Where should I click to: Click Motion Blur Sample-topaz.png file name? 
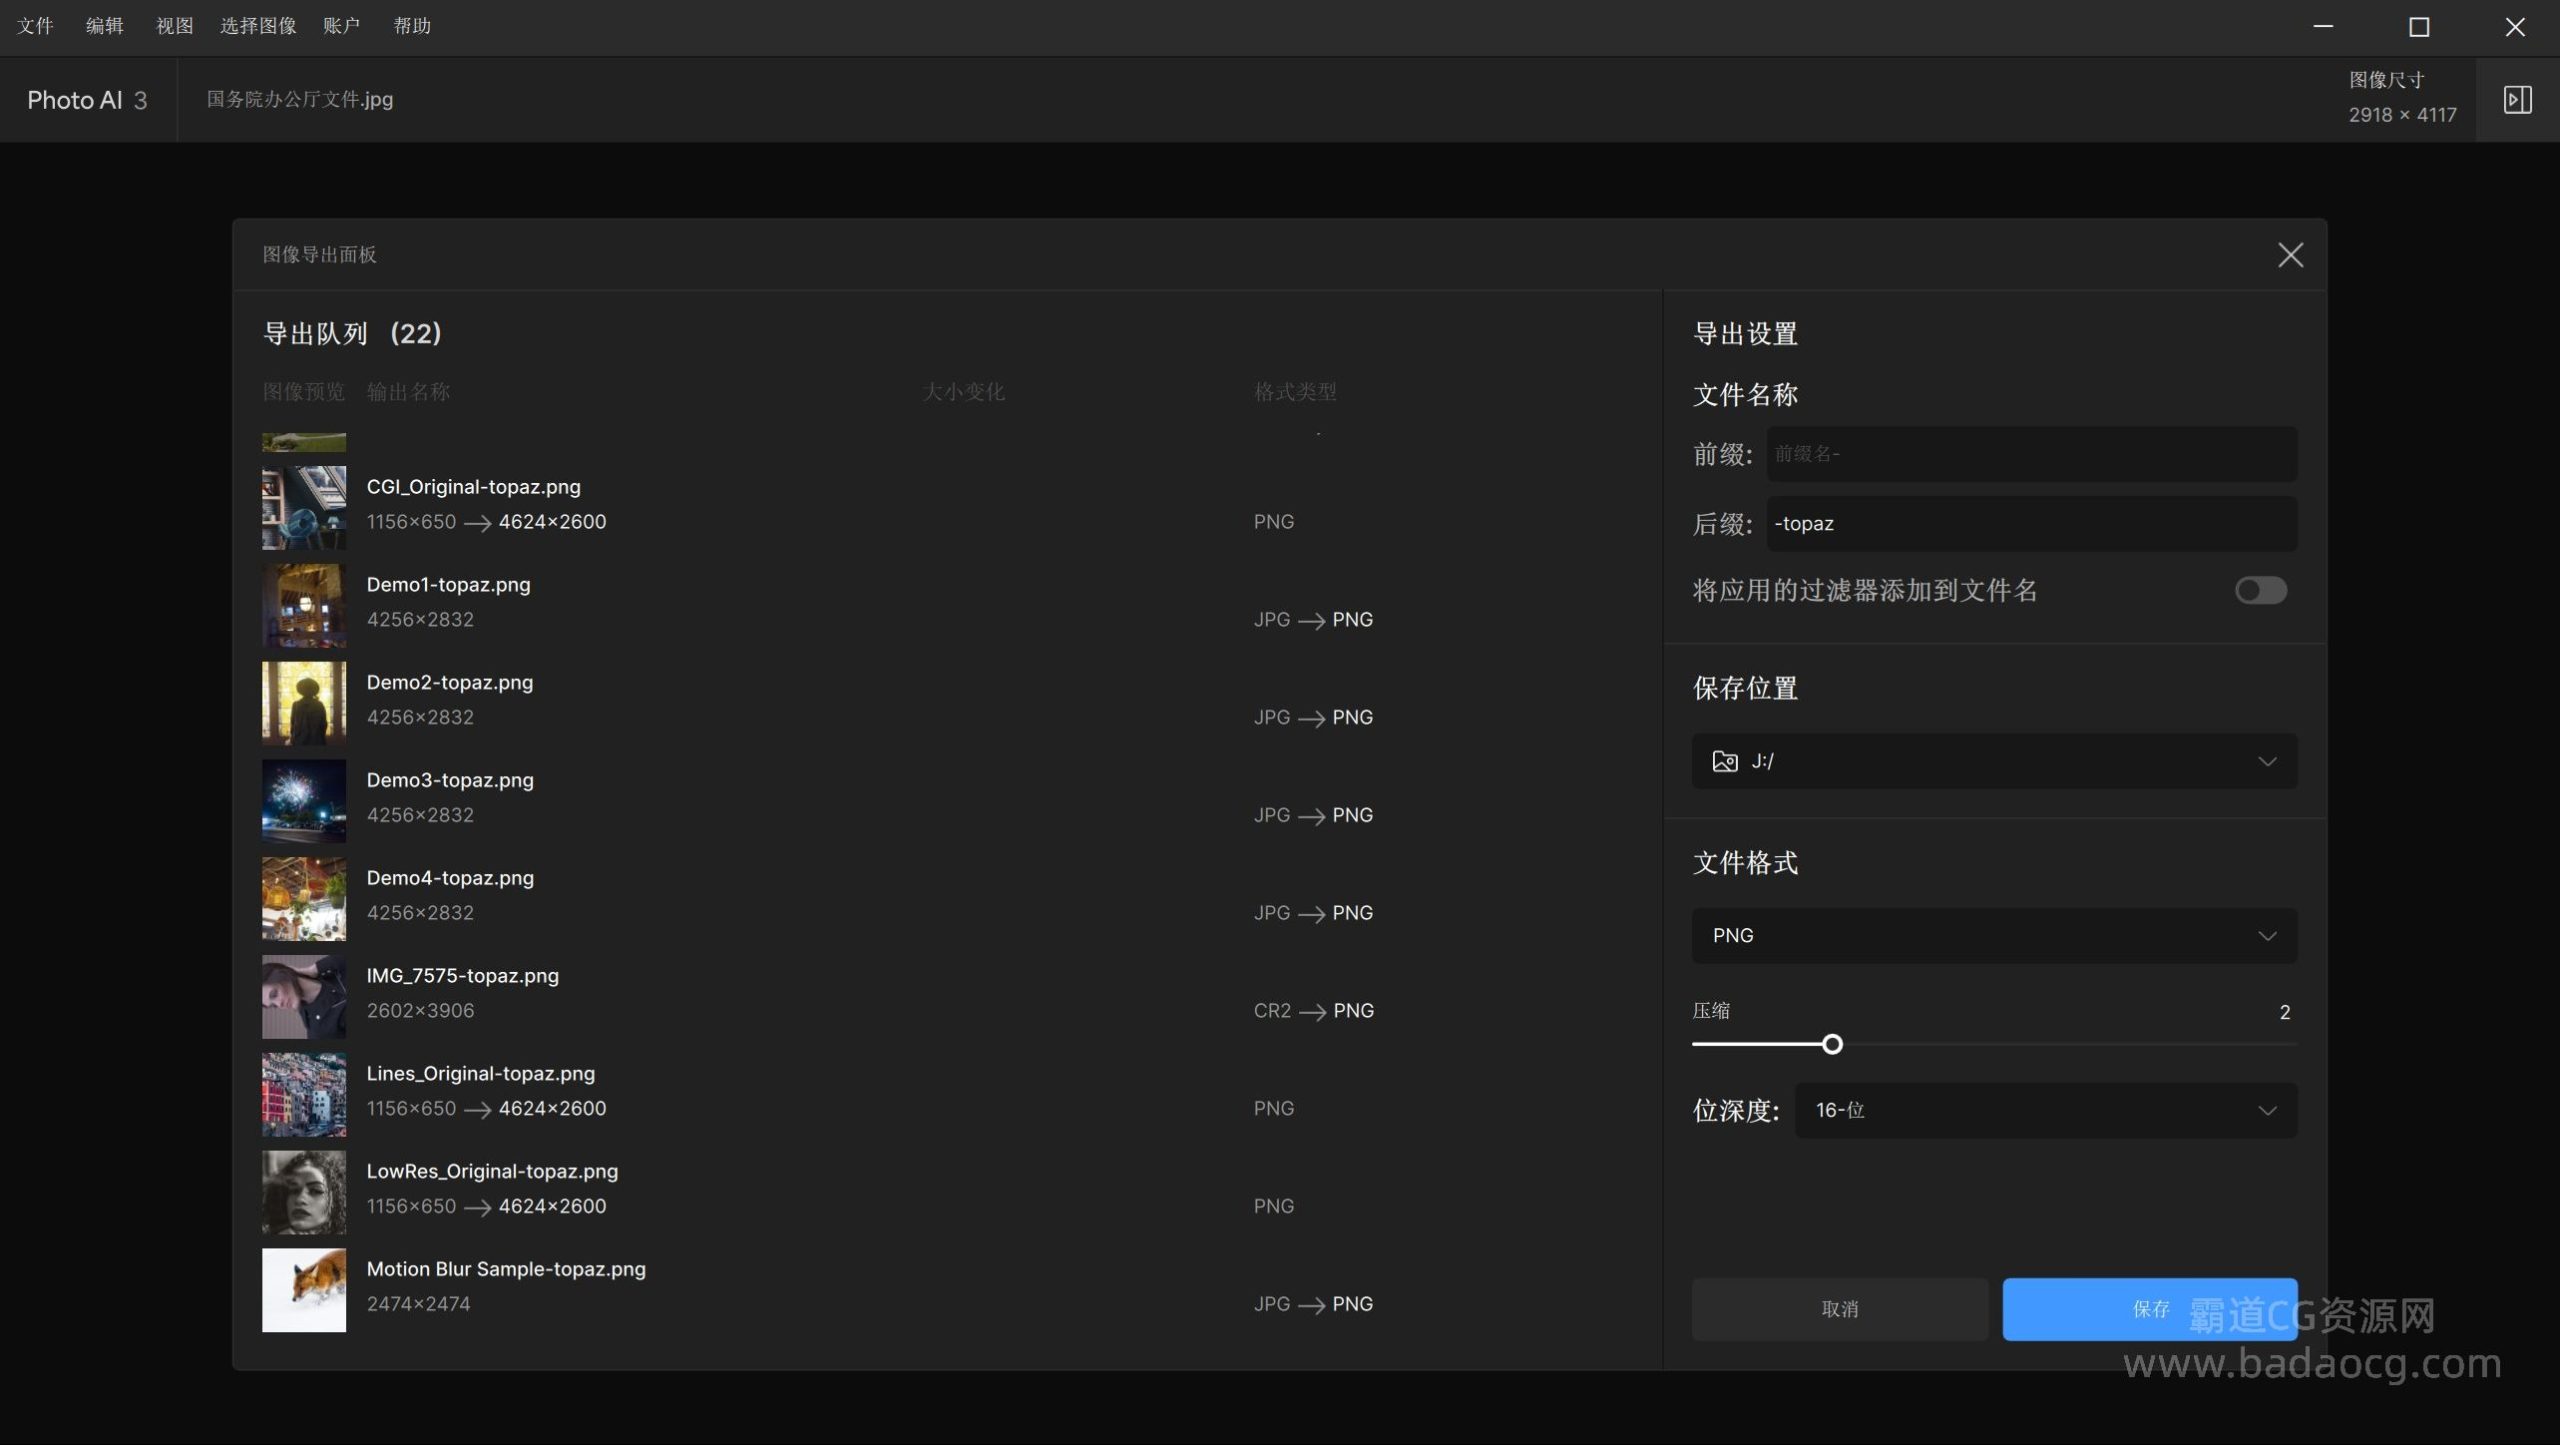point(506,1269)
